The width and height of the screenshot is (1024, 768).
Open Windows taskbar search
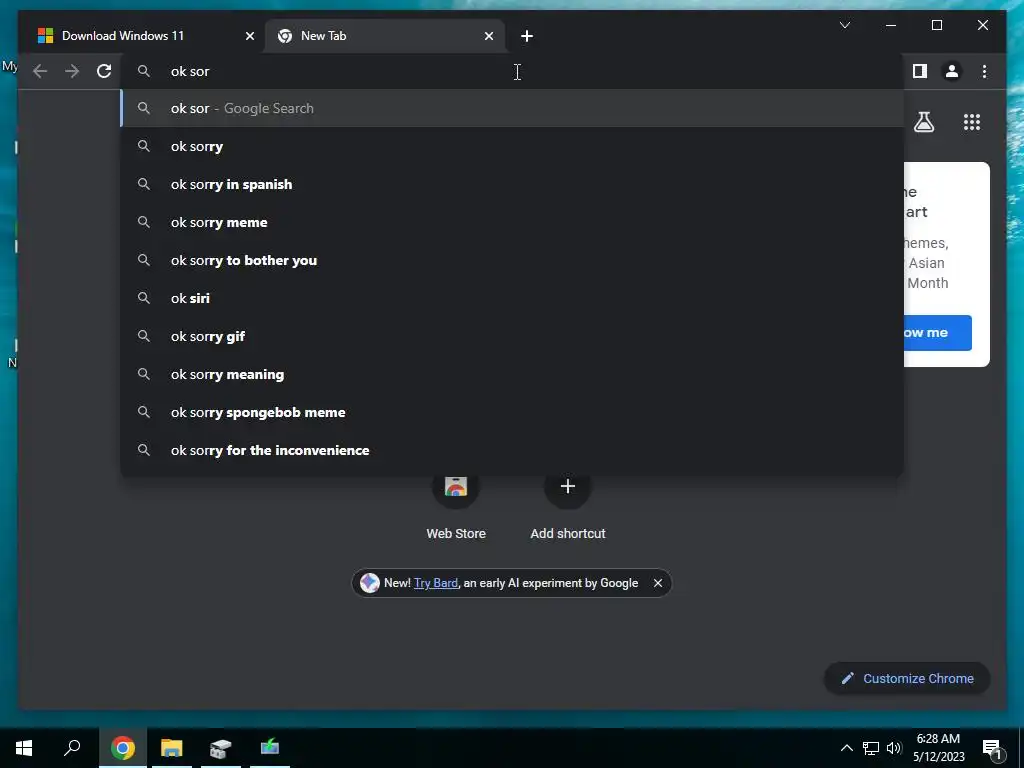(72, 748)
